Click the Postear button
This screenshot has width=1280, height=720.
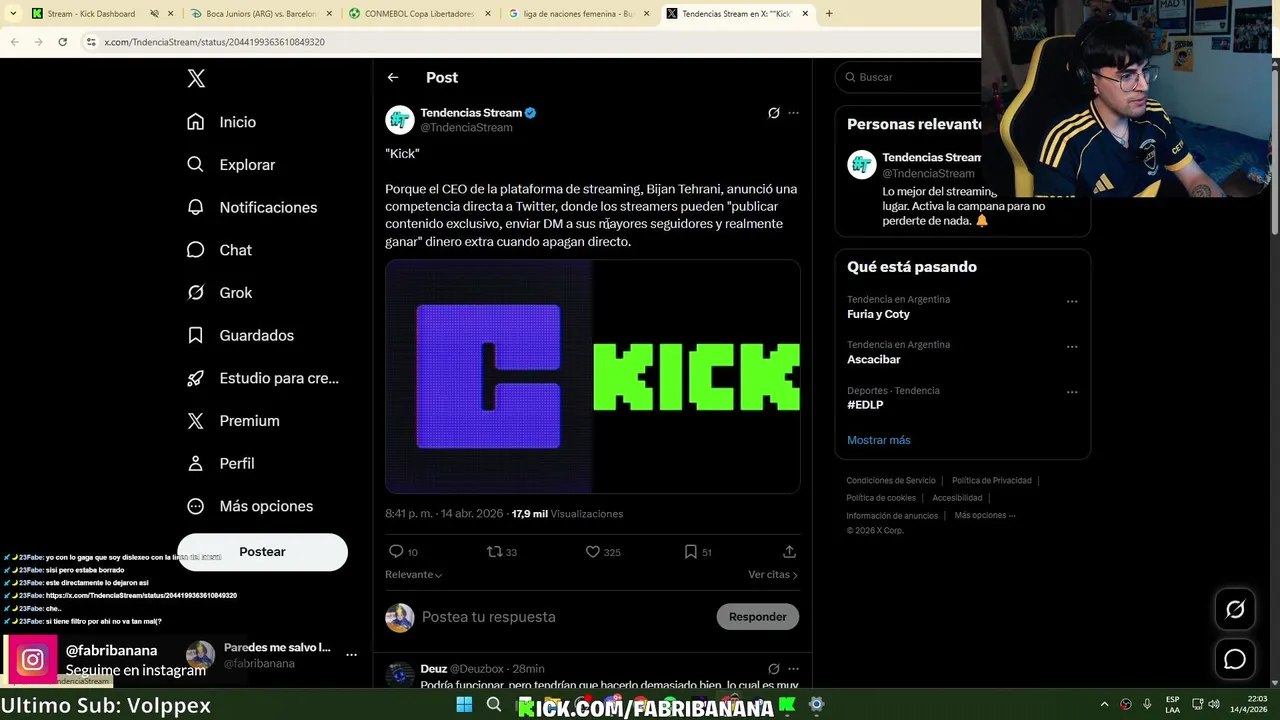[x=262, y=552]
